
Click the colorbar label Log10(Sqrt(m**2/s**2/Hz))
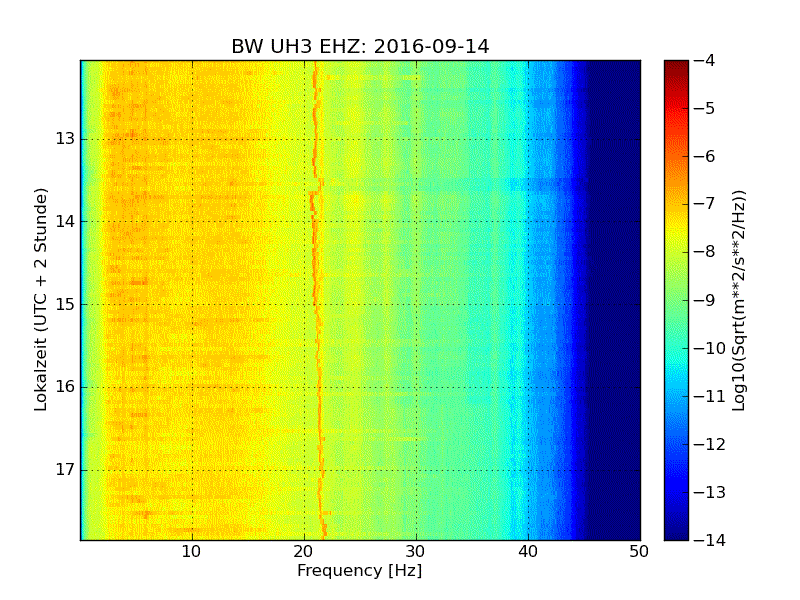coord(738,301)
